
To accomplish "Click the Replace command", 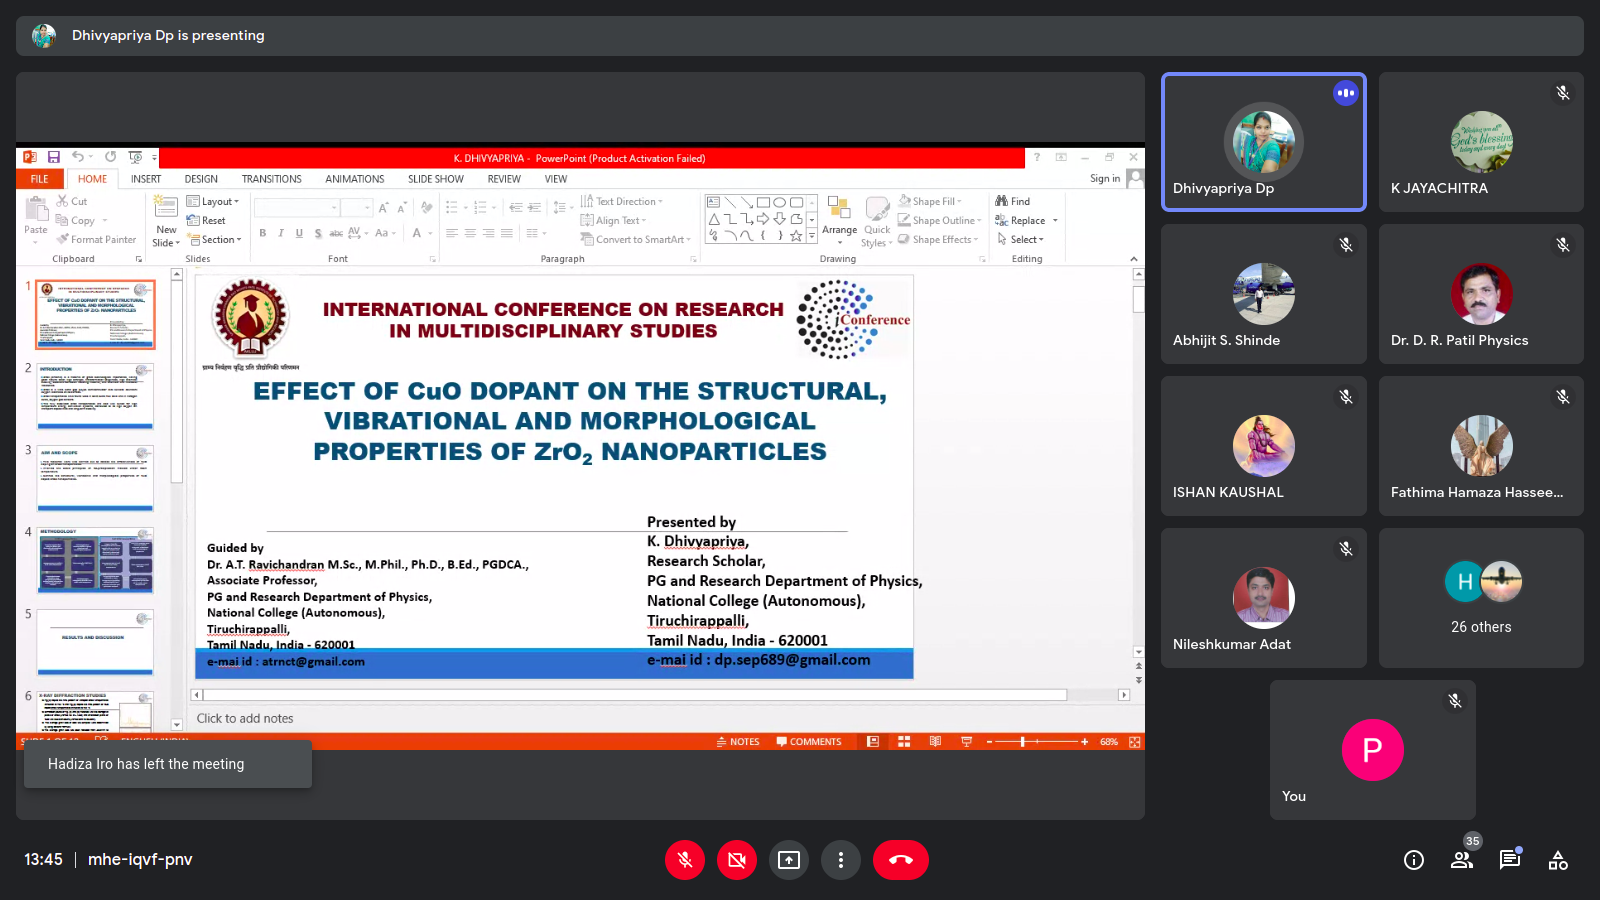I will tap(1021, 220).
